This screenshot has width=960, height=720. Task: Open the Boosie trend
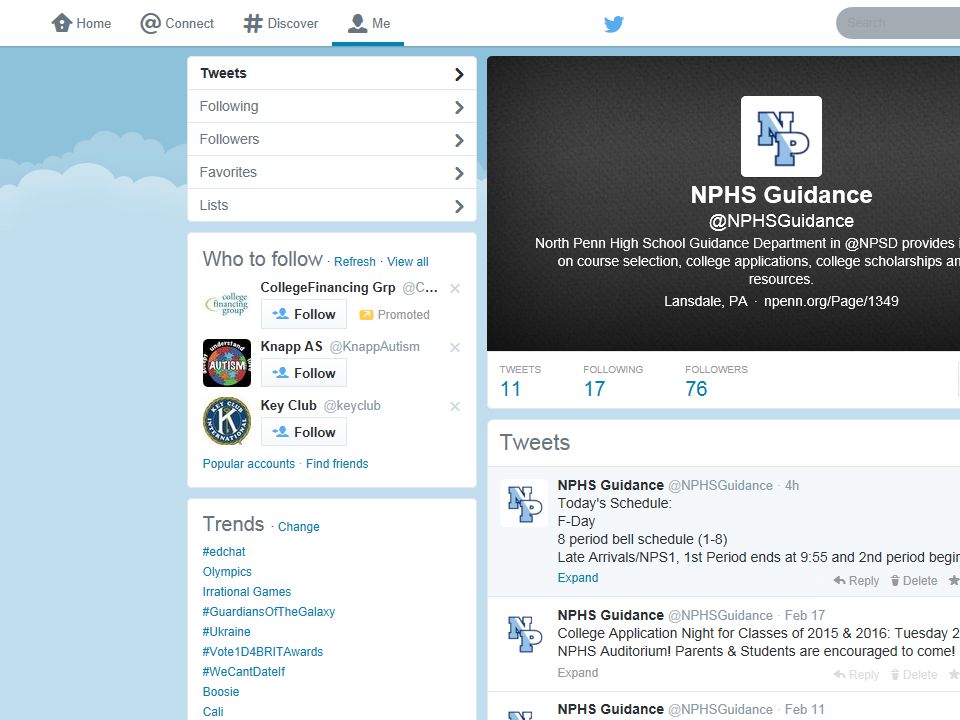221,692
